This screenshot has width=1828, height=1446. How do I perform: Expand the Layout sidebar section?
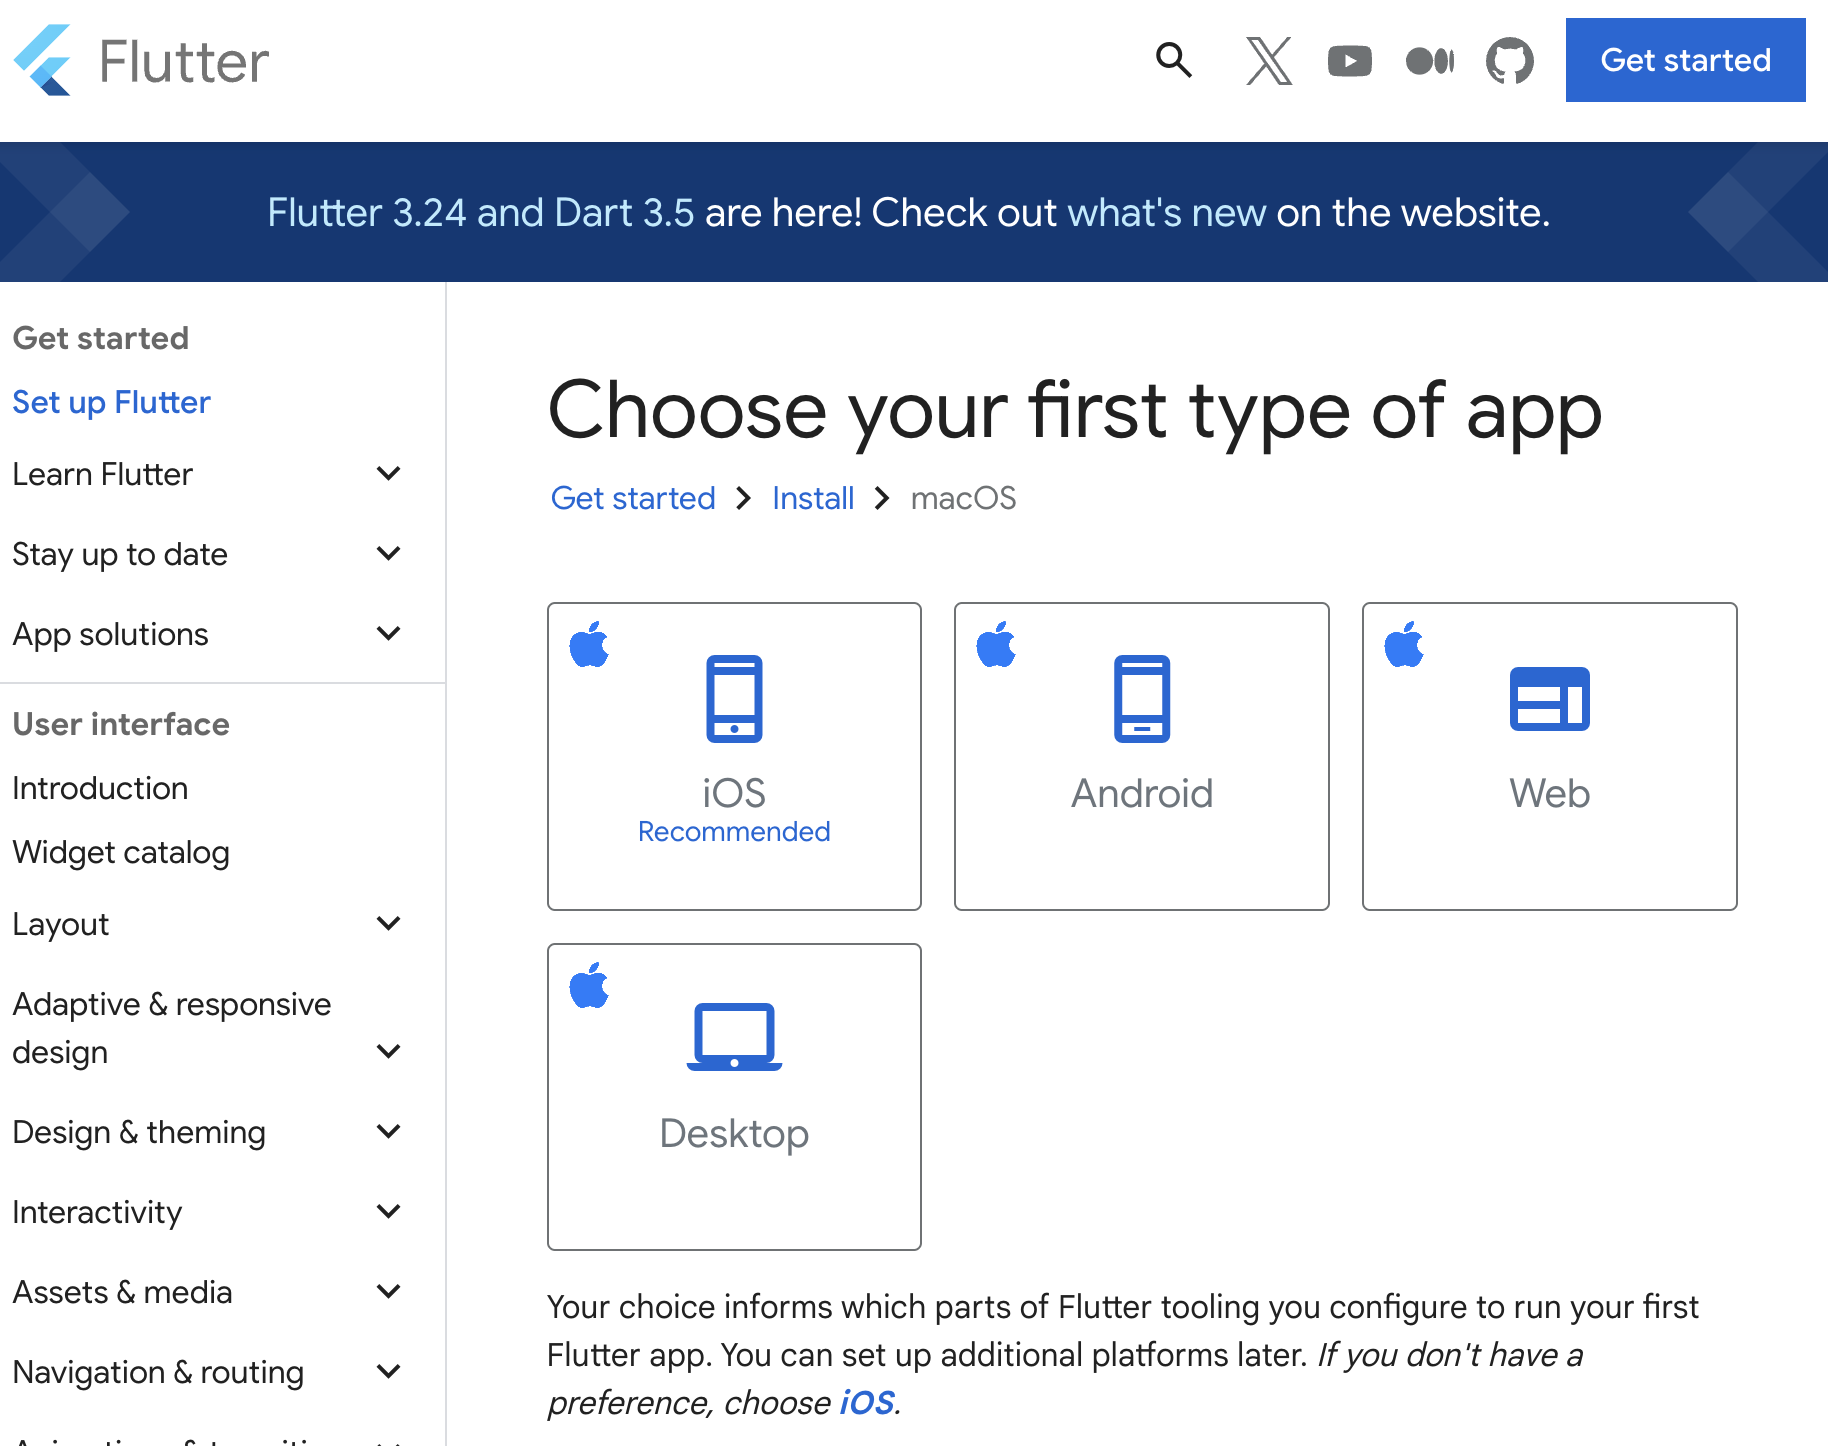389,923
